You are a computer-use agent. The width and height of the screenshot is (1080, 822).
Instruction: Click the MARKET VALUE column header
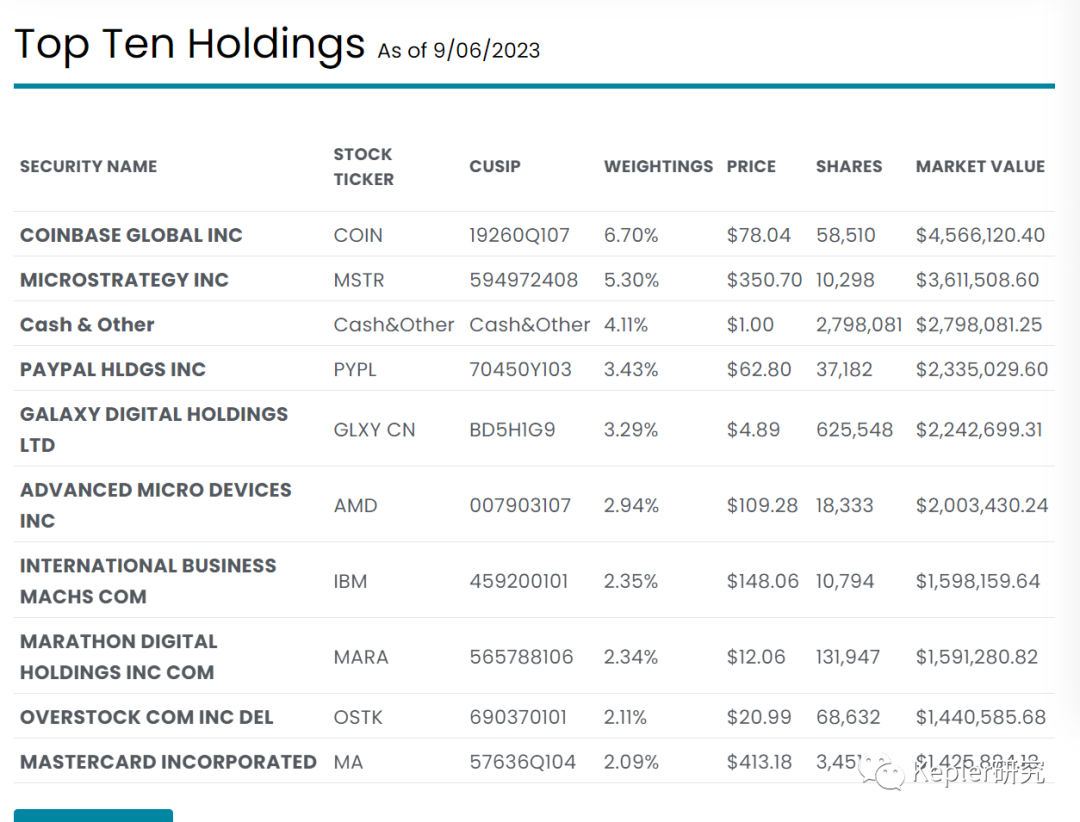(x=980, y=167)
